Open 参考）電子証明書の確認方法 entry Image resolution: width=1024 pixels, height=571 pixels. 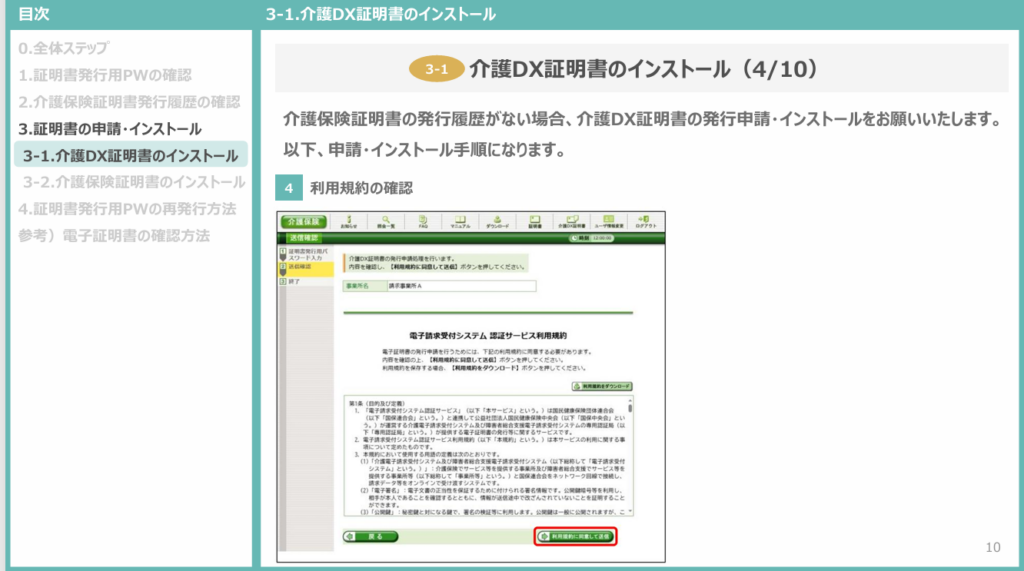pos(114,235)
